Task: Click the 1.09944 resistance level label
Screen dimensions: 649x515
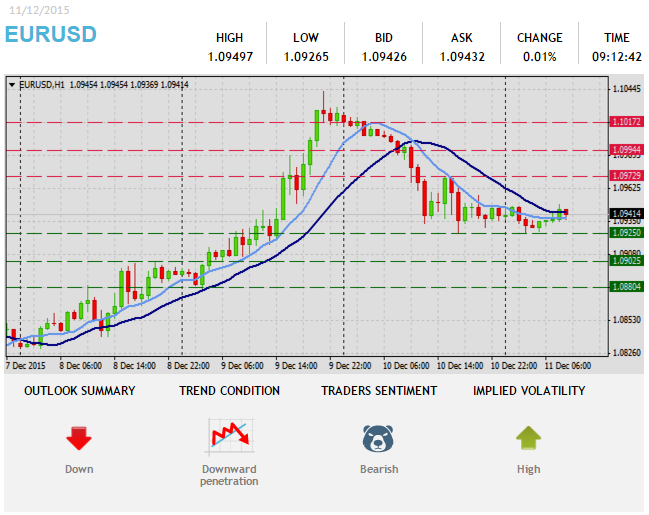Action: pos(627,149)
